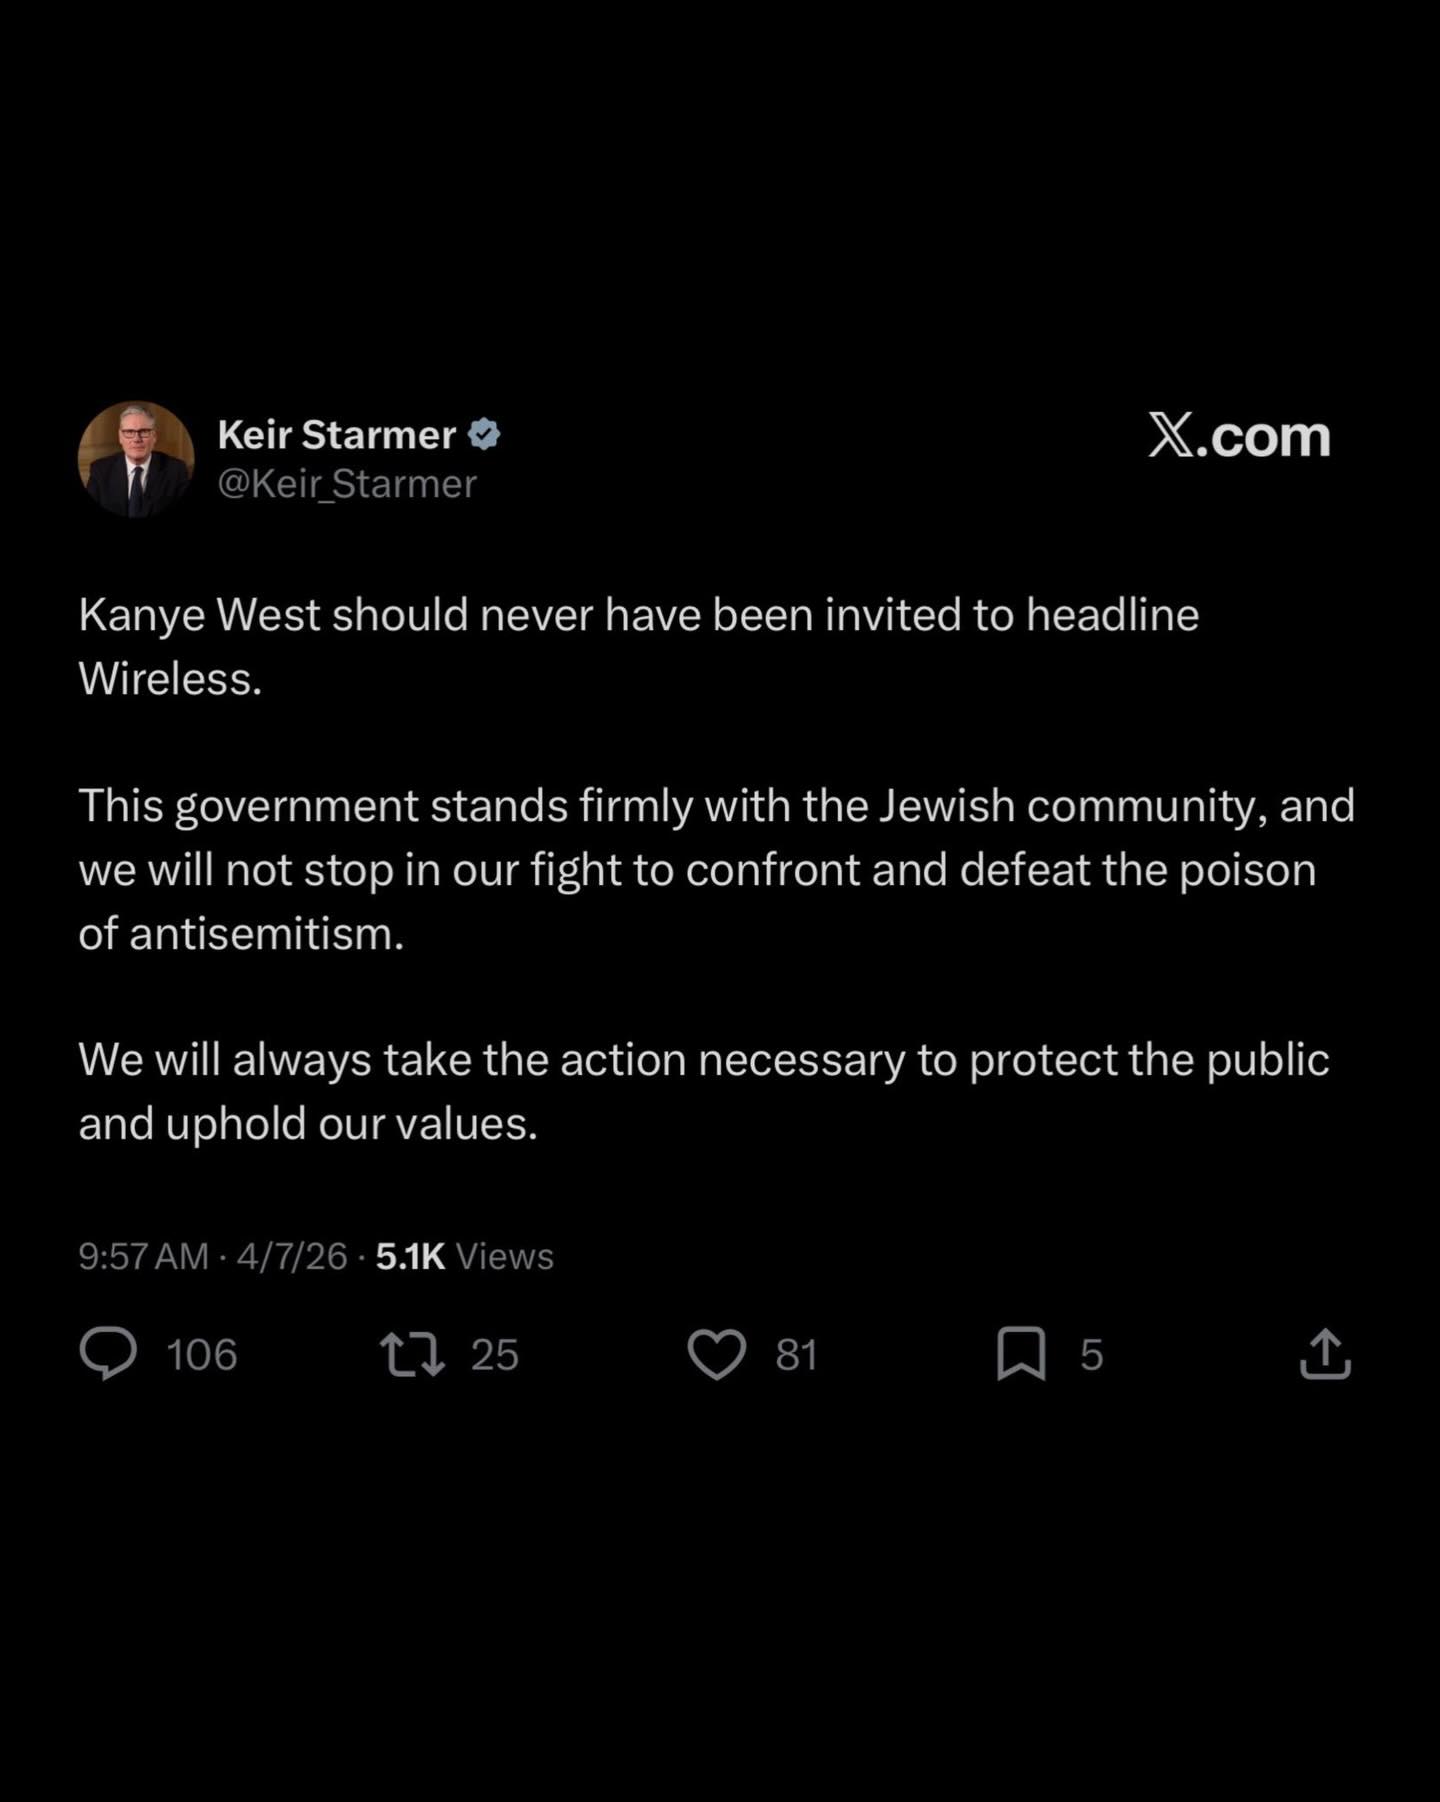Open the @Keir_Starmer handle link
This screenshot has width=1440, height=1802.
pos(347,484)
